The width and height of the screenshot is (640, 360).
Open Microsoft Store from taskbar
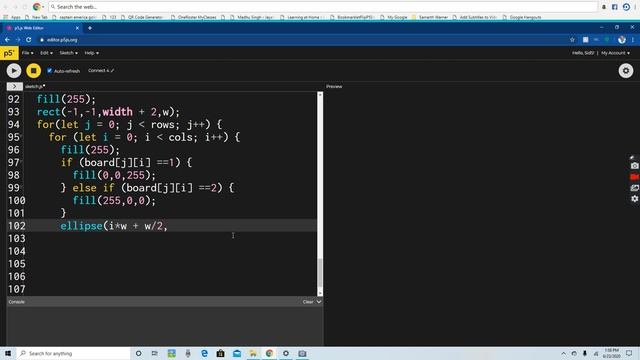click(220, 353)
